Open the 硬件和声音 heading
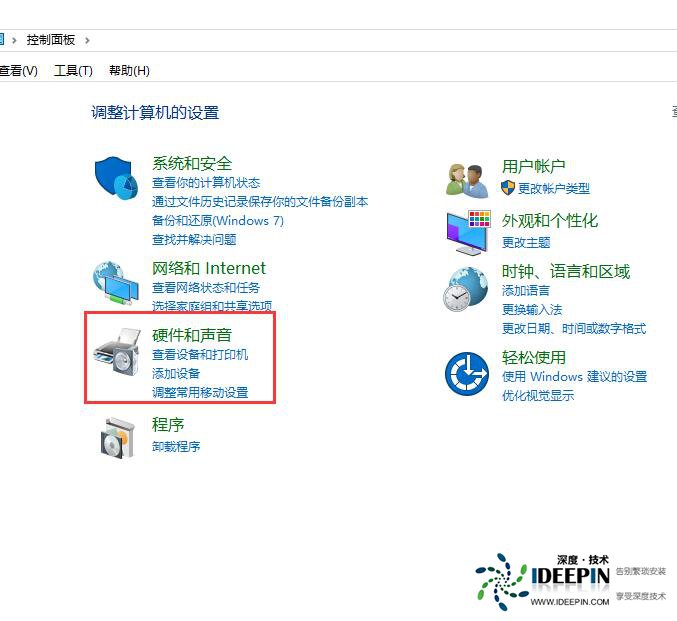The height and width of the screenshot is (621, 677). (x=192, y=335)
